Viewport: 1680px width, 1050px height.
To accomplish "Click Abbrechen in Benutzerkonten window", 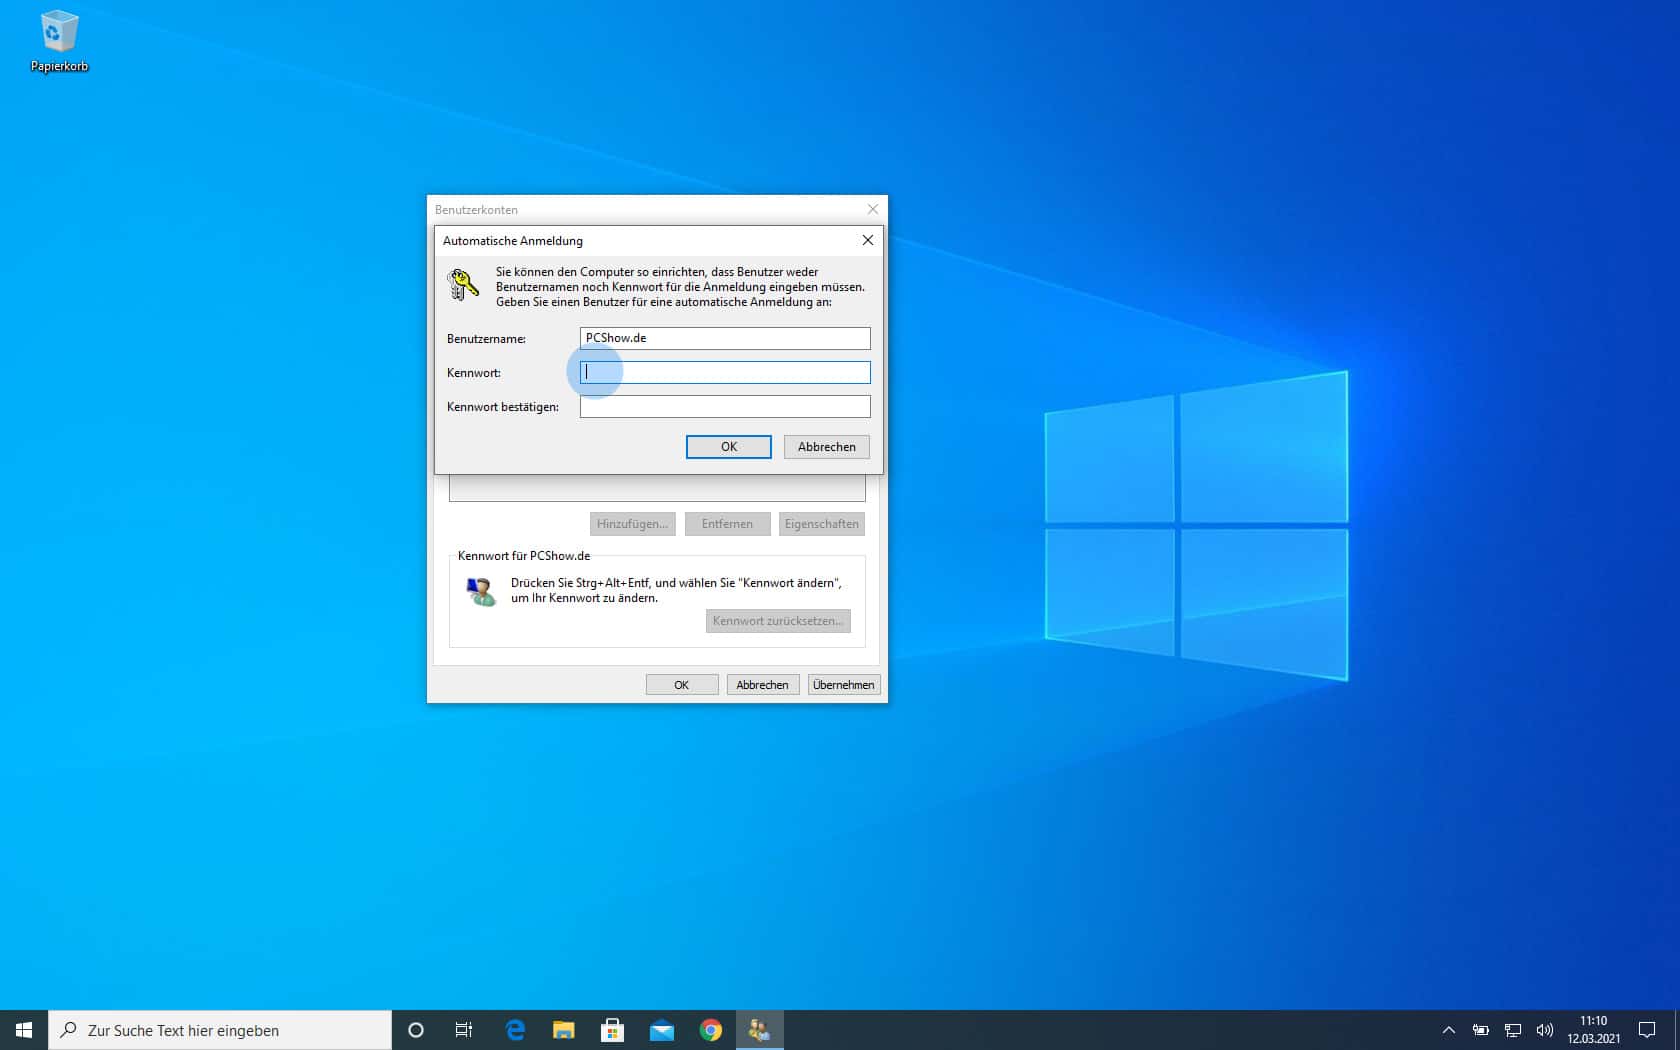I will [763, 685].
